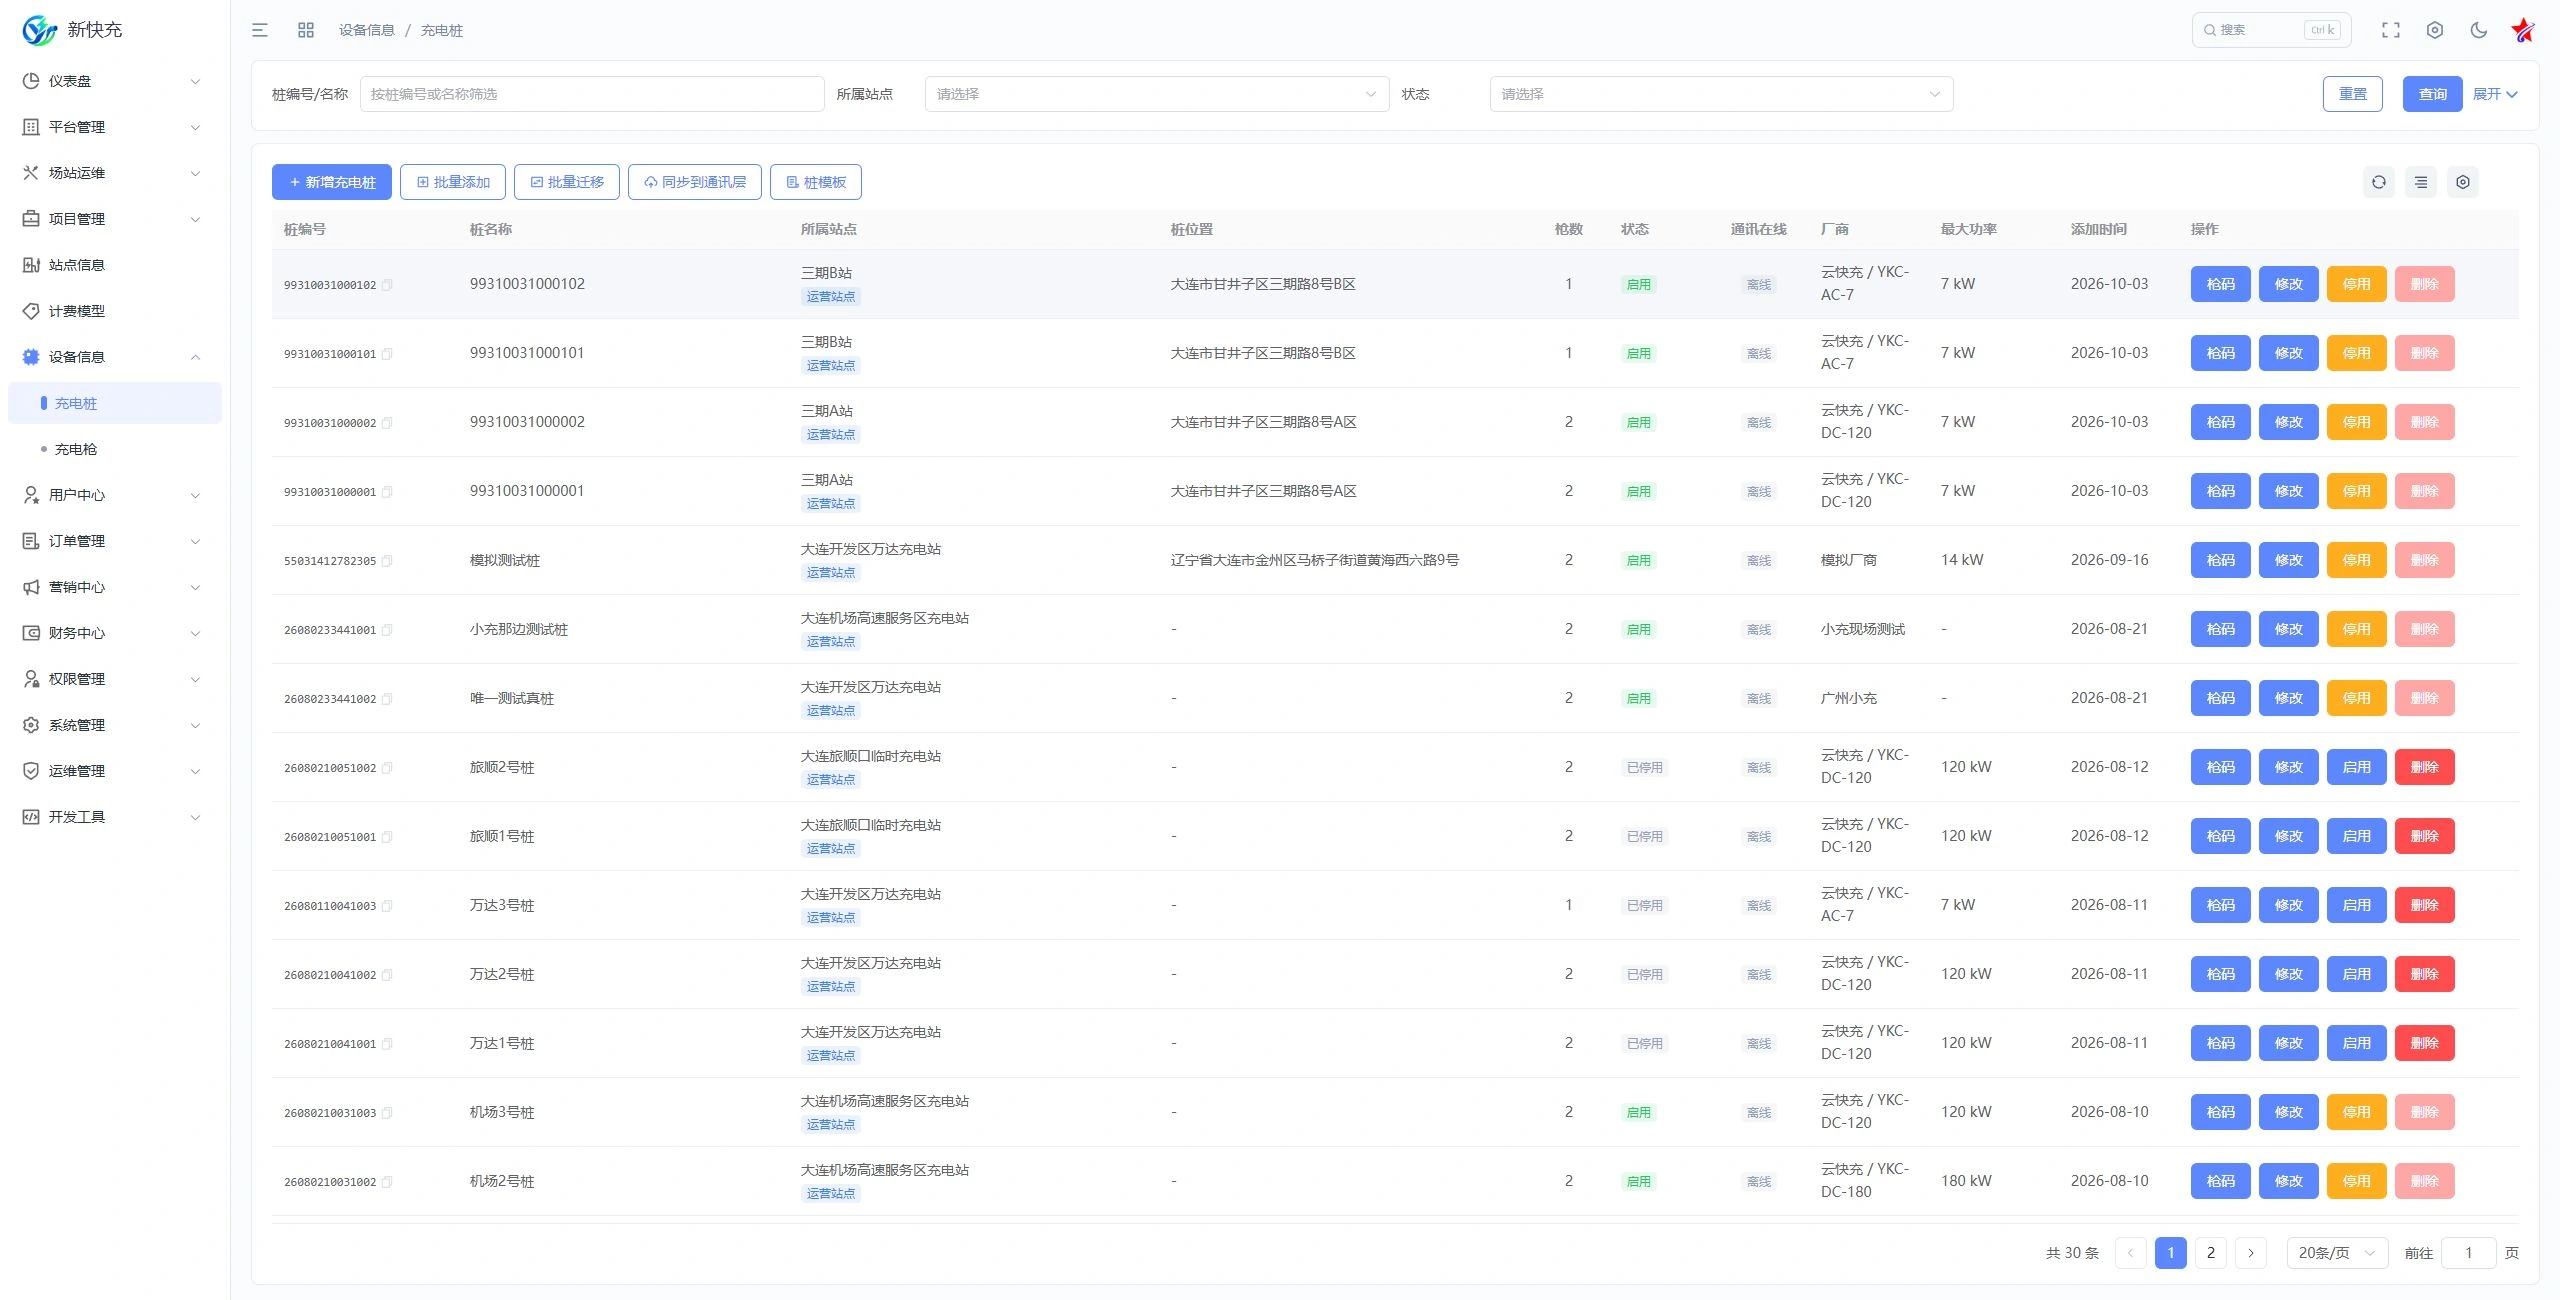2560x1300 pixels.
Task: Select 充电枪 in the sidebar
Action: [115, 449]
